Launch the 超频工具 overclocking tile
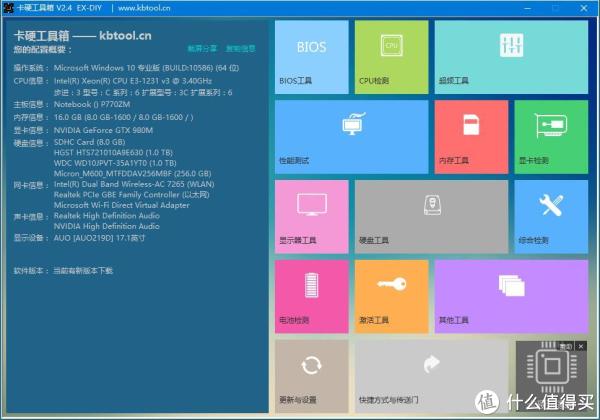This screenshot has height=420, width=600. pyautogui.click(x=511, y=57)
